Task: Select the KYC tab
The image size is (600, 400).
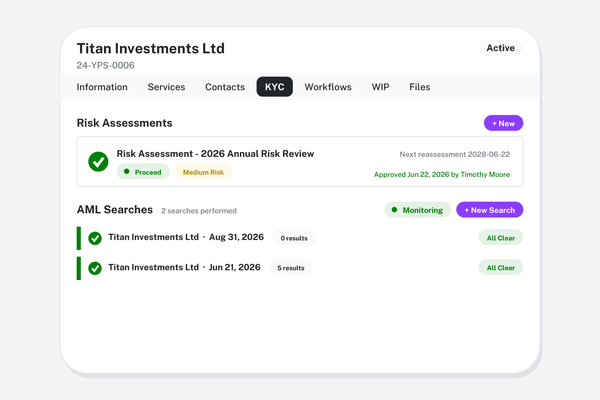Action: 275,87
